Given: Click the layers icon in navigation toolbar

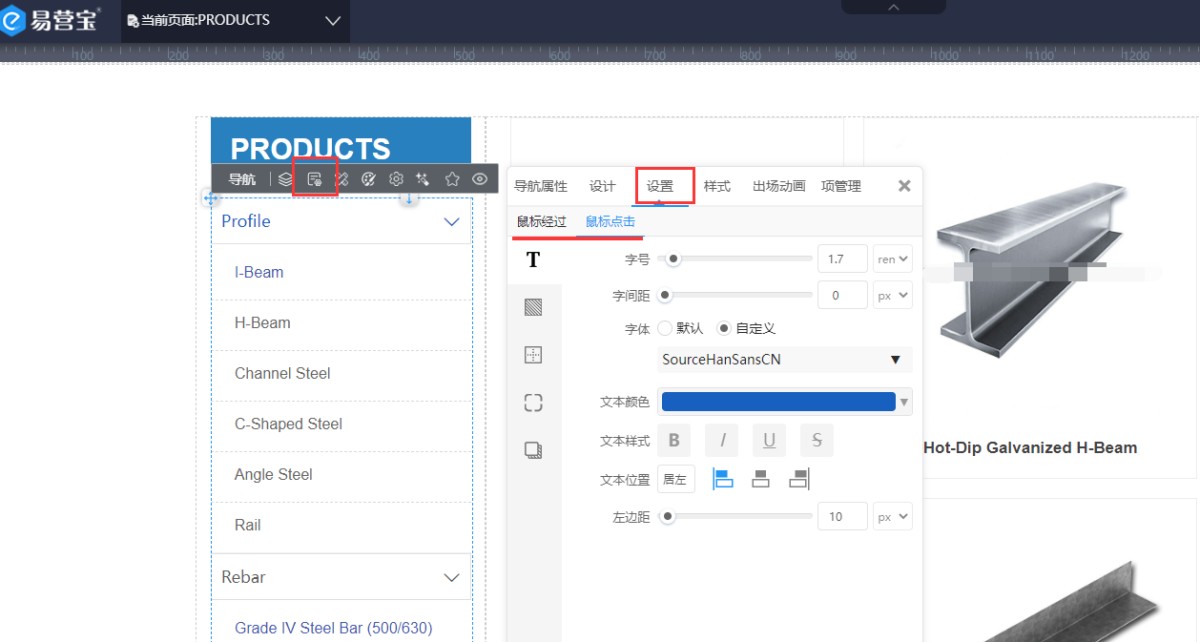Looking at the screenshot, I should pyautogui.click(x=286, y=179).
